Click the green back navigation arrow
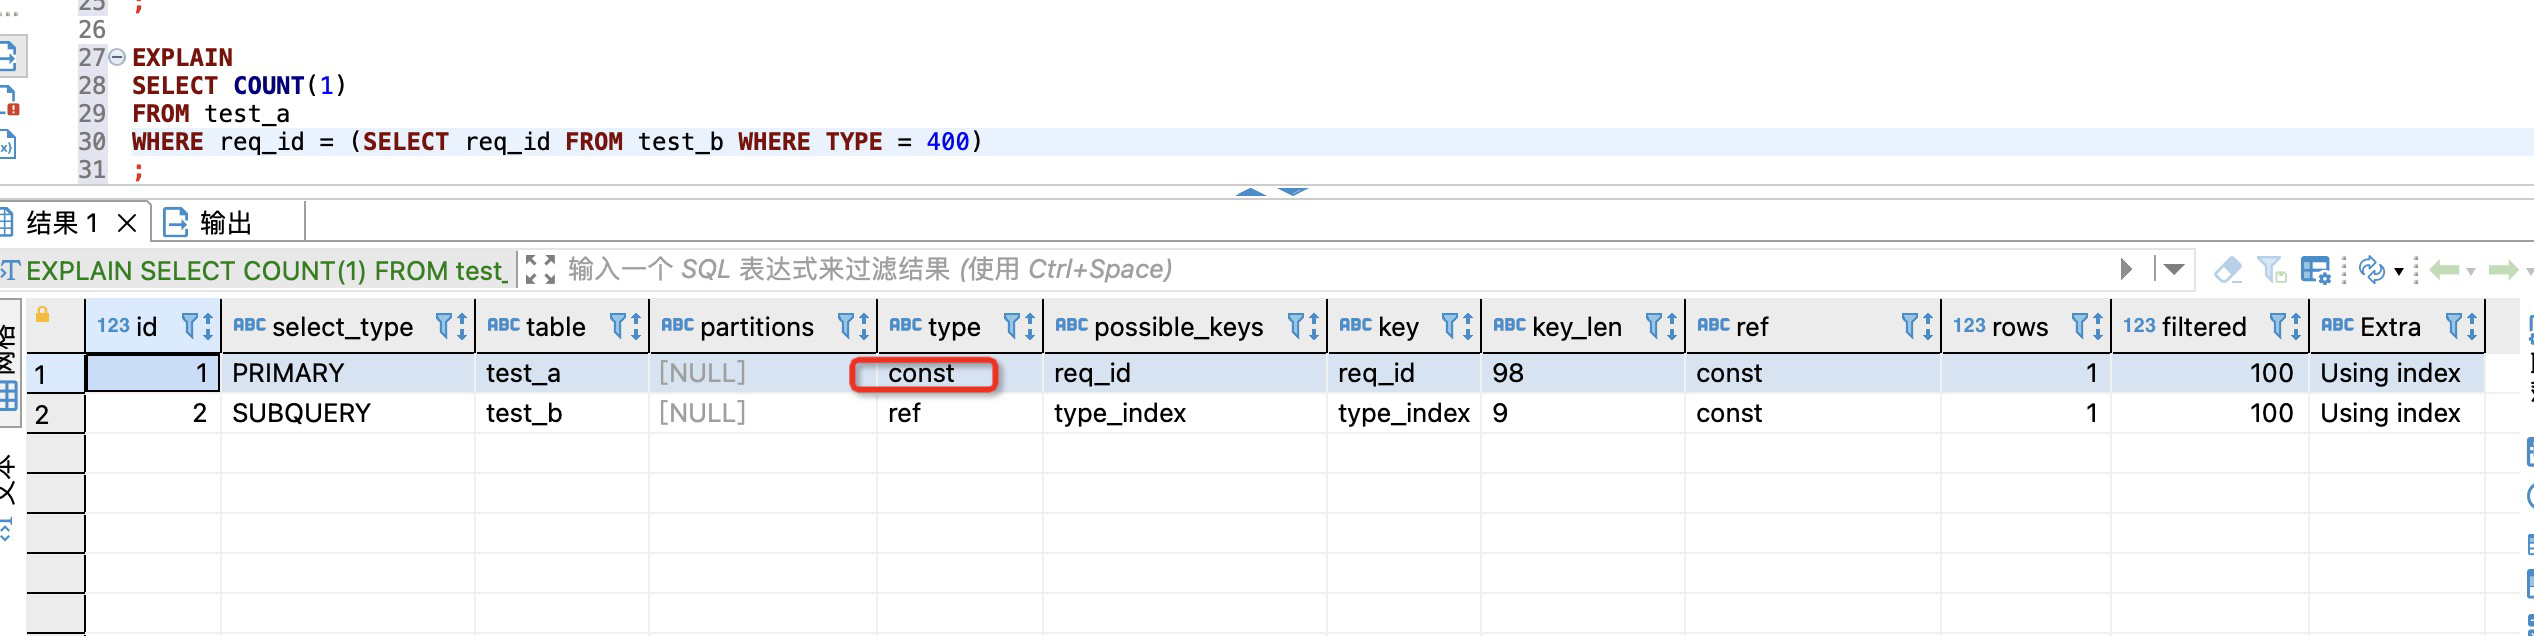Screen dimensions: 2534x636 click(2444, 269)
